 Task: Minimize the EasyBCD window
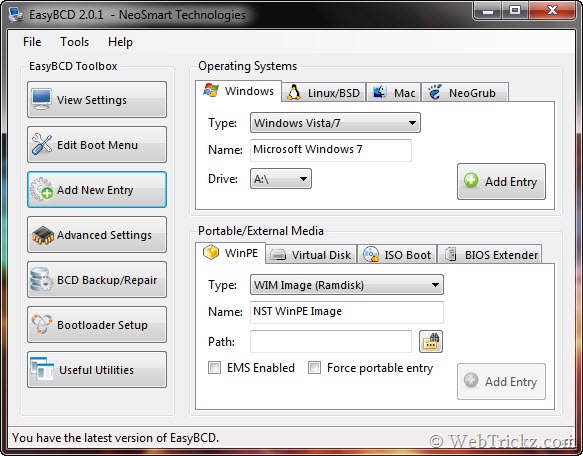pos(488,10)
